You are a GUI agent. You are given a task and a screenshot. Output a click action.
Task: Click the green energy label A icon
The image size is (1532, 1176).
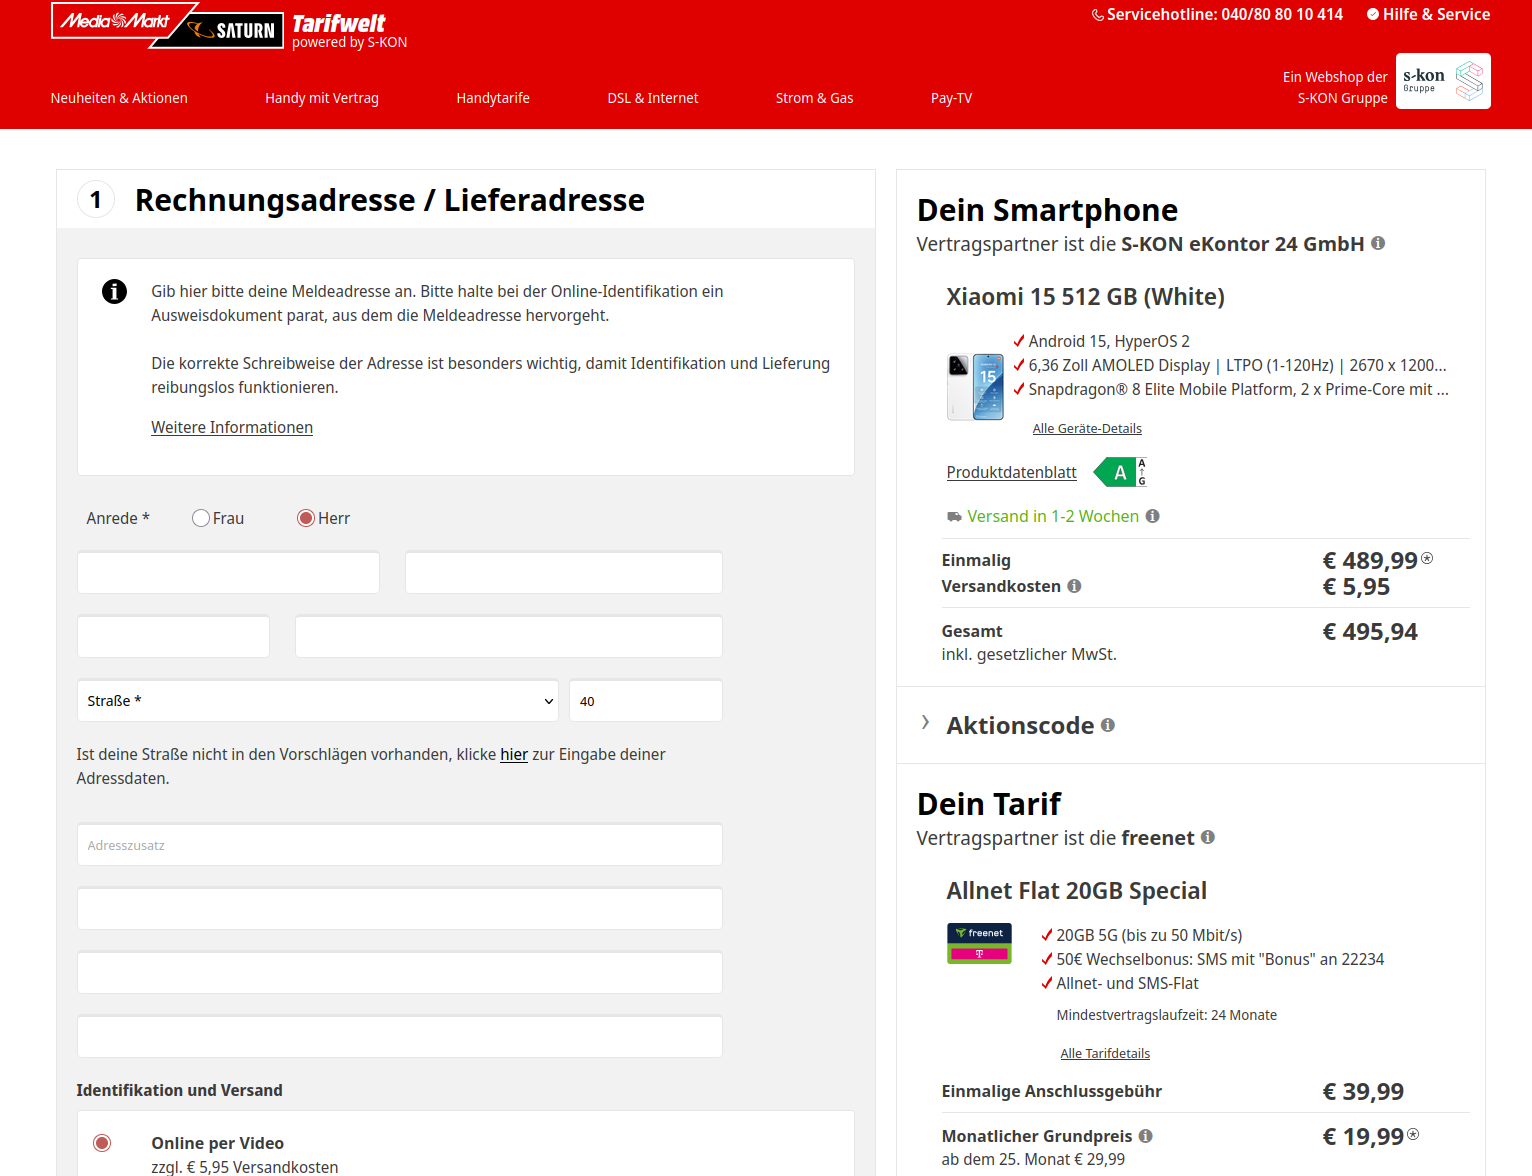click(x=1121, y=472)
